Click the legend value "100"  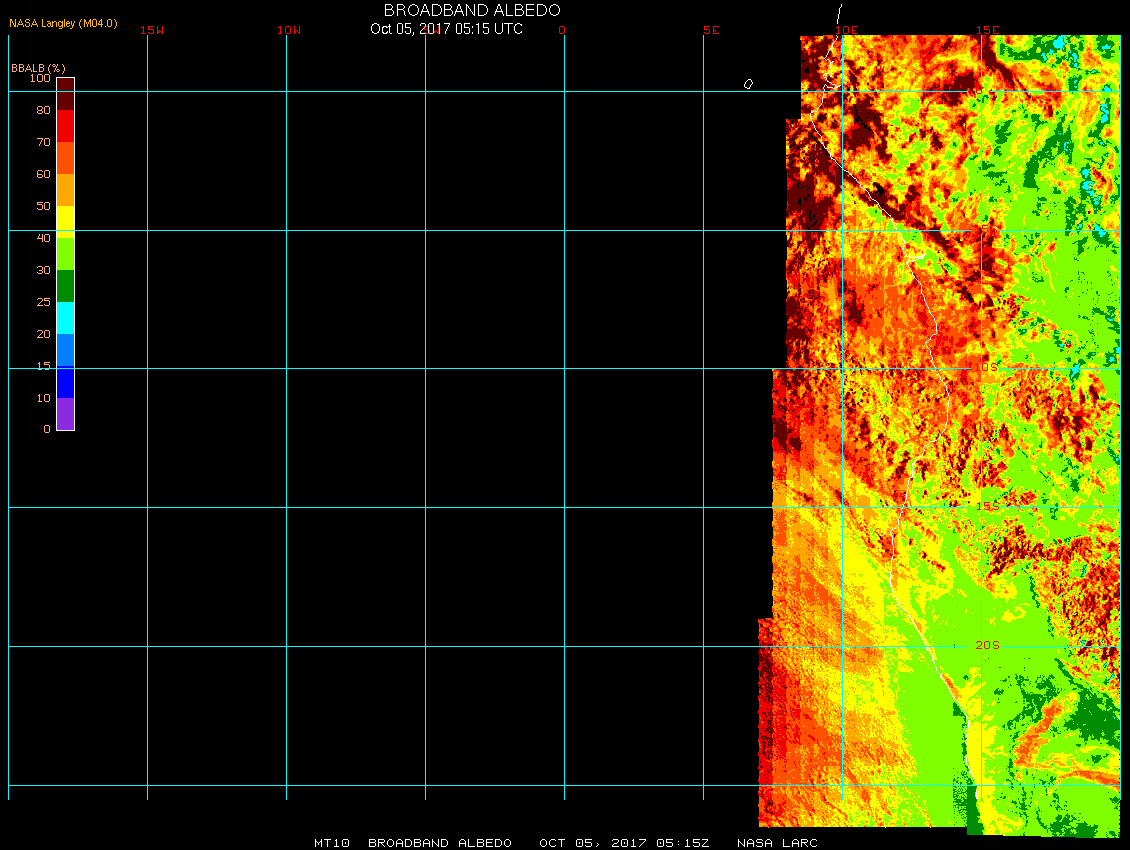tap(40, 78)
